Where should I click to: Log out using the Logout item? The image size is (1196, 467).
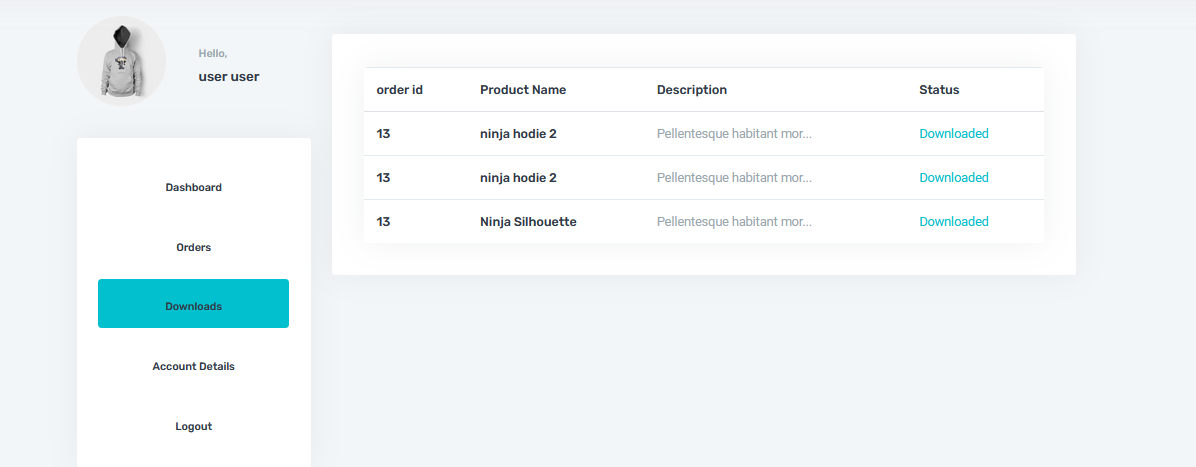pos(193,426)
